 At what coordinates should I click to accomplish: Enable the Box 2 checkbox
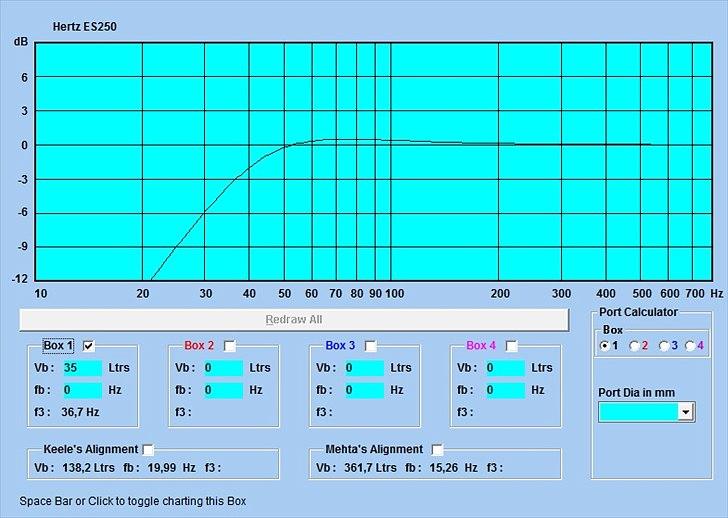(x=230, y=346)
